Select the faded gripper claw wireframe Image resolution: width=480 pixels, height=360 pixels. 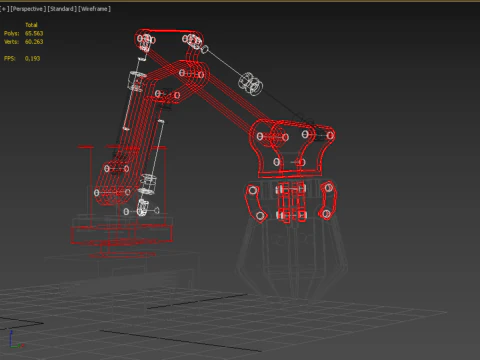coord(293,260)
